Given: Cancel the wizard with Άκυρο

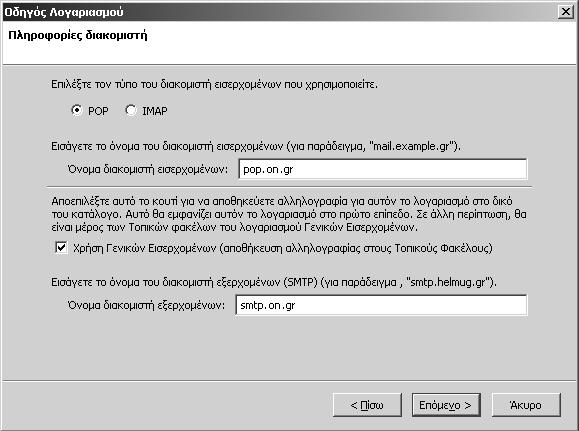Looking at the screenshot, I should click(526, 405).
